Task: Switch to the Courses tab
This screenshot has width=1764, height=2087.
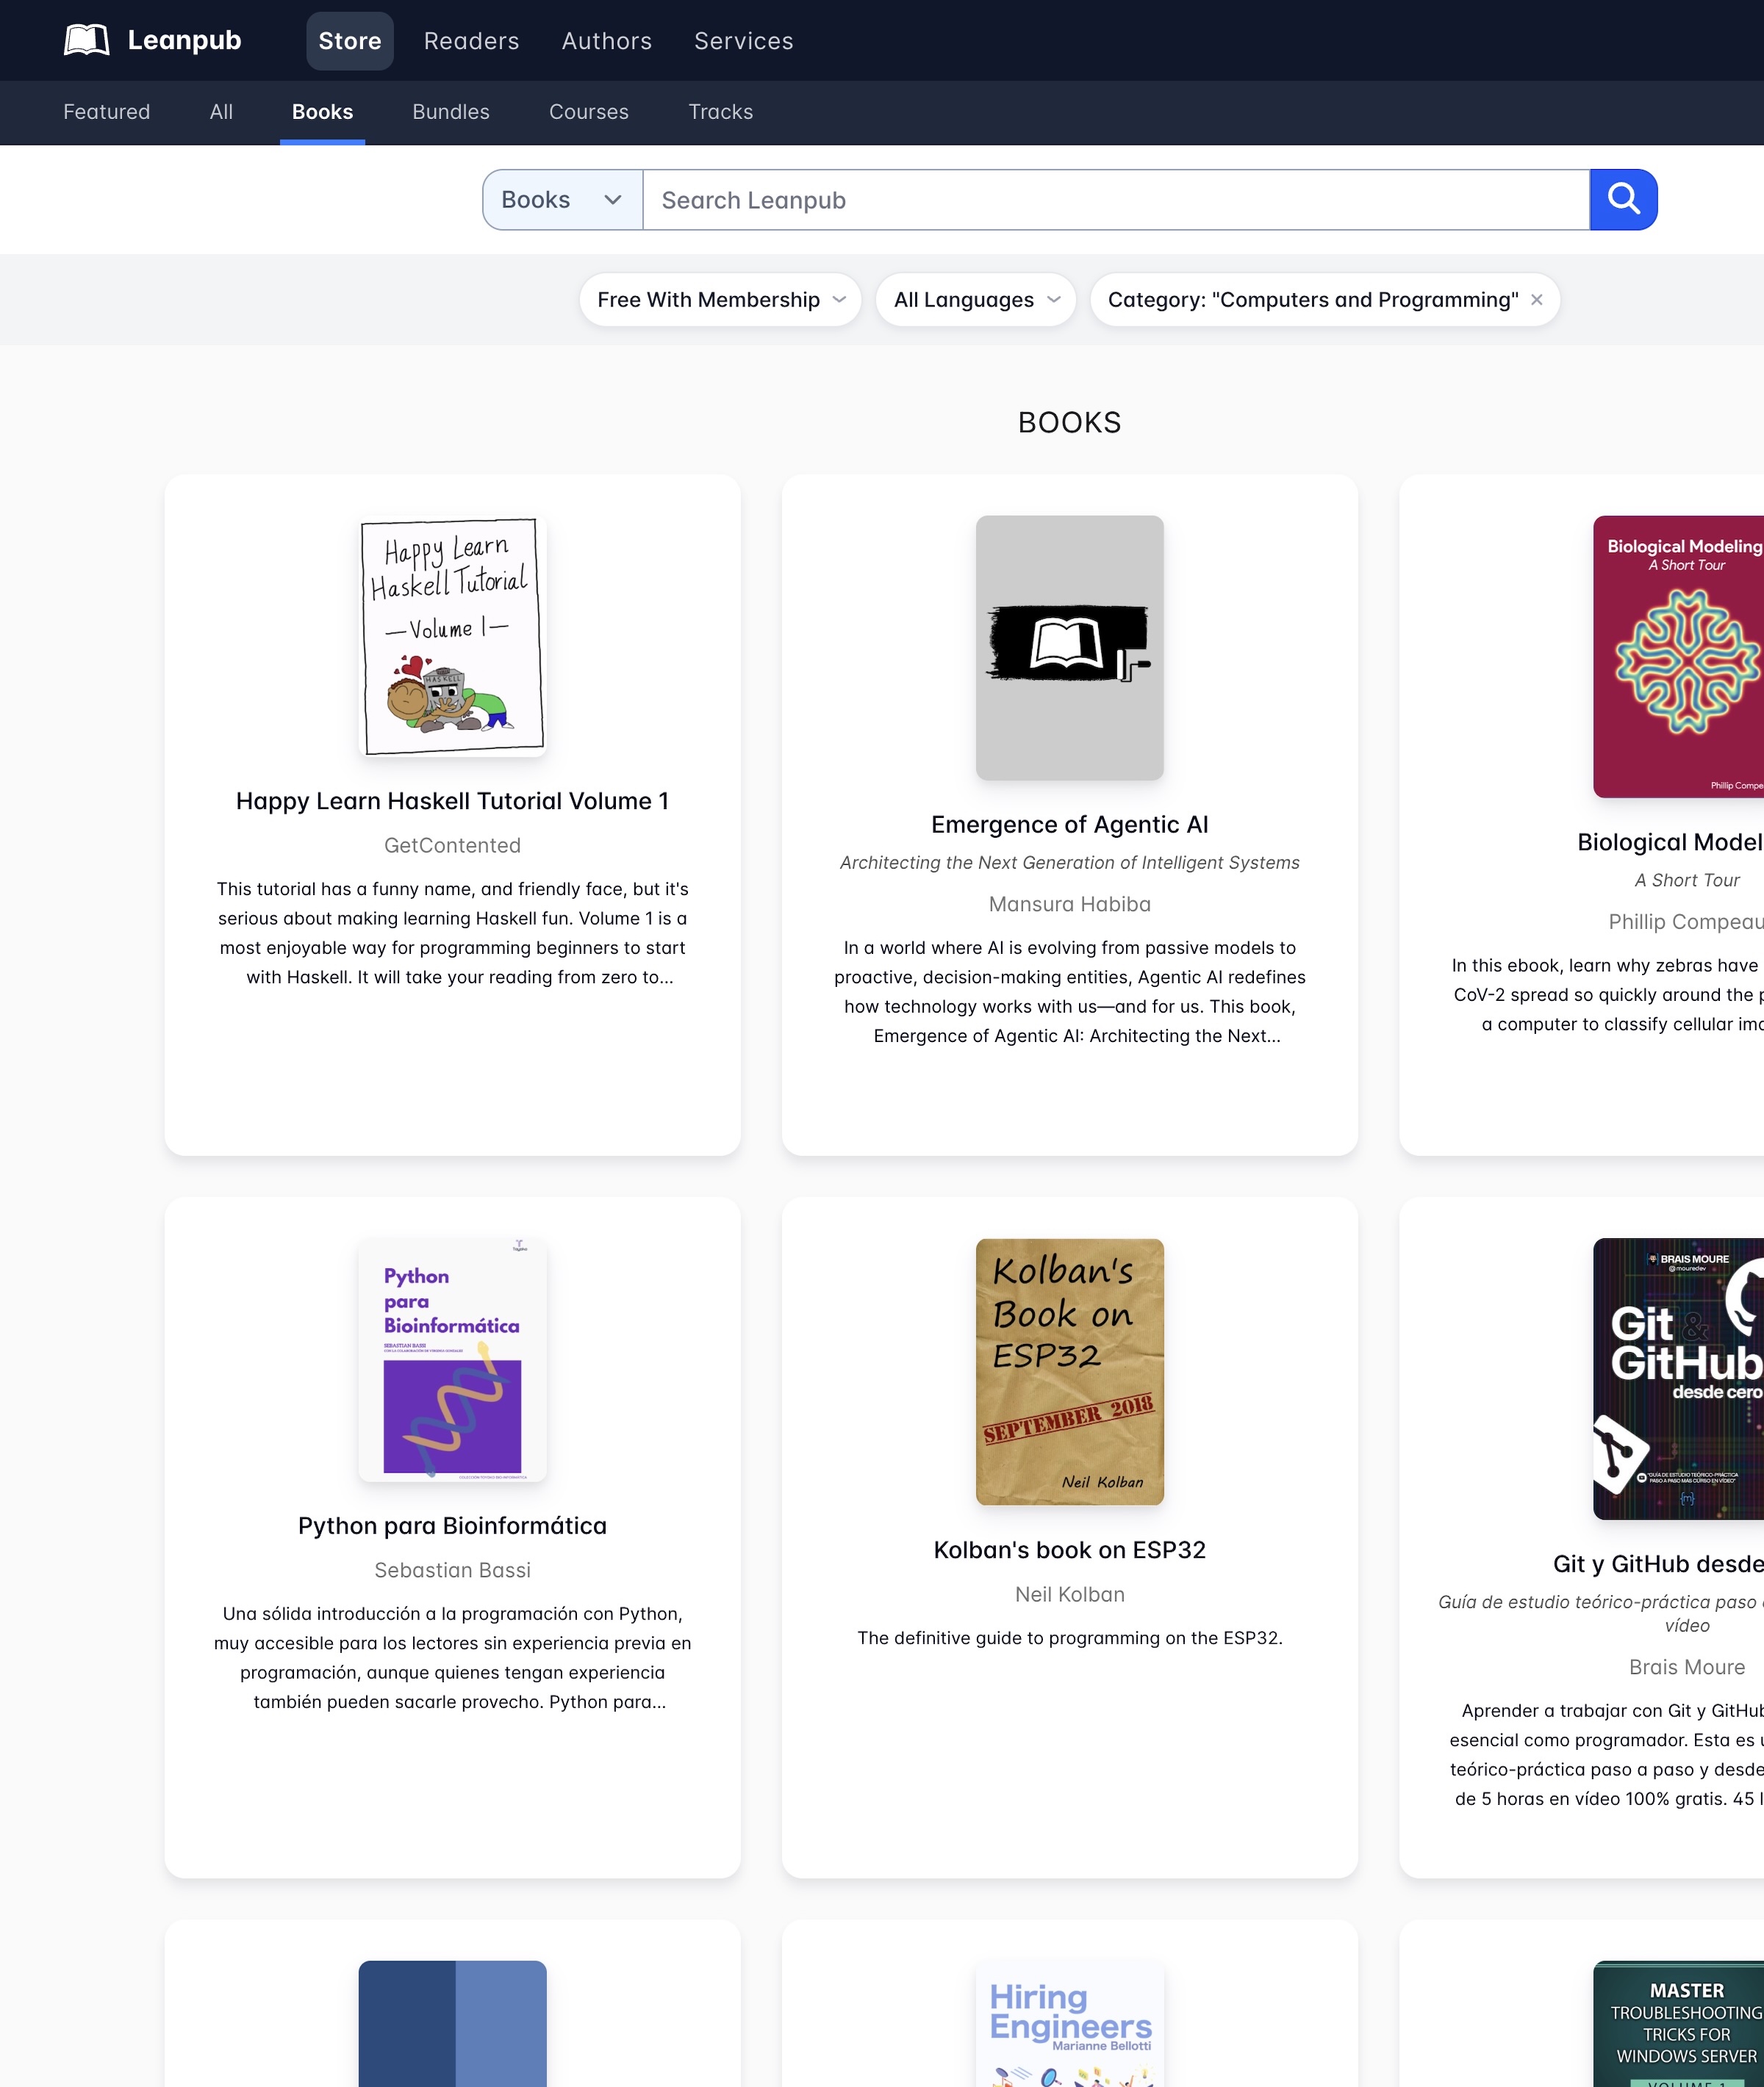Action: pyautogui.click(x=588, y=112)
